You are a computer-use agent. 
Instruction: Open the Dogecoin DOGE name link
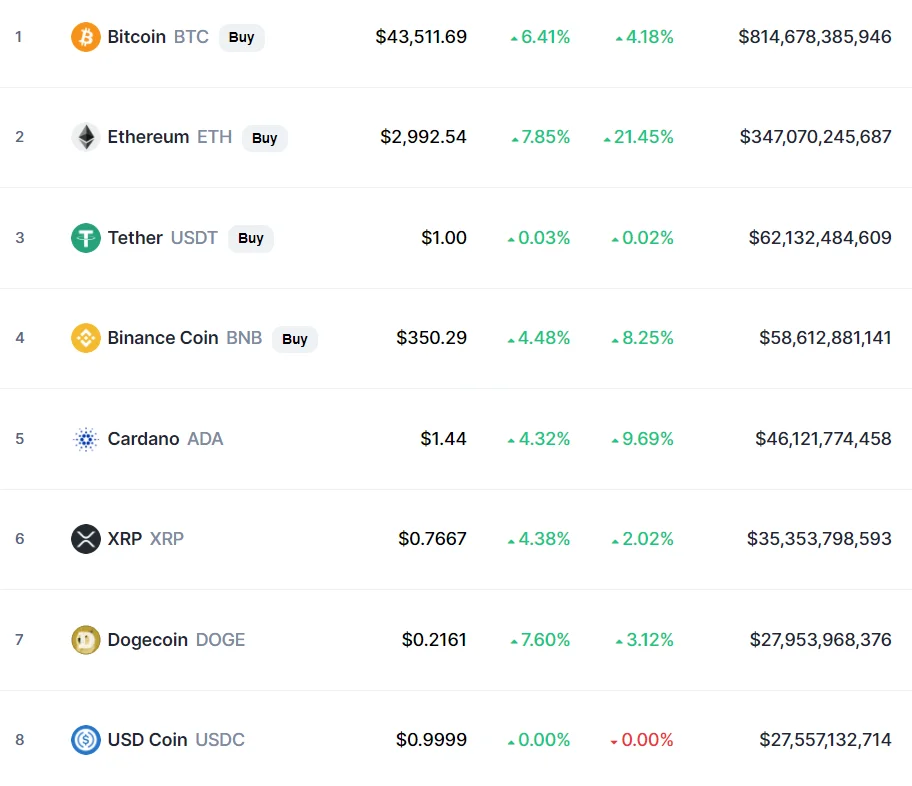point(176,640)
